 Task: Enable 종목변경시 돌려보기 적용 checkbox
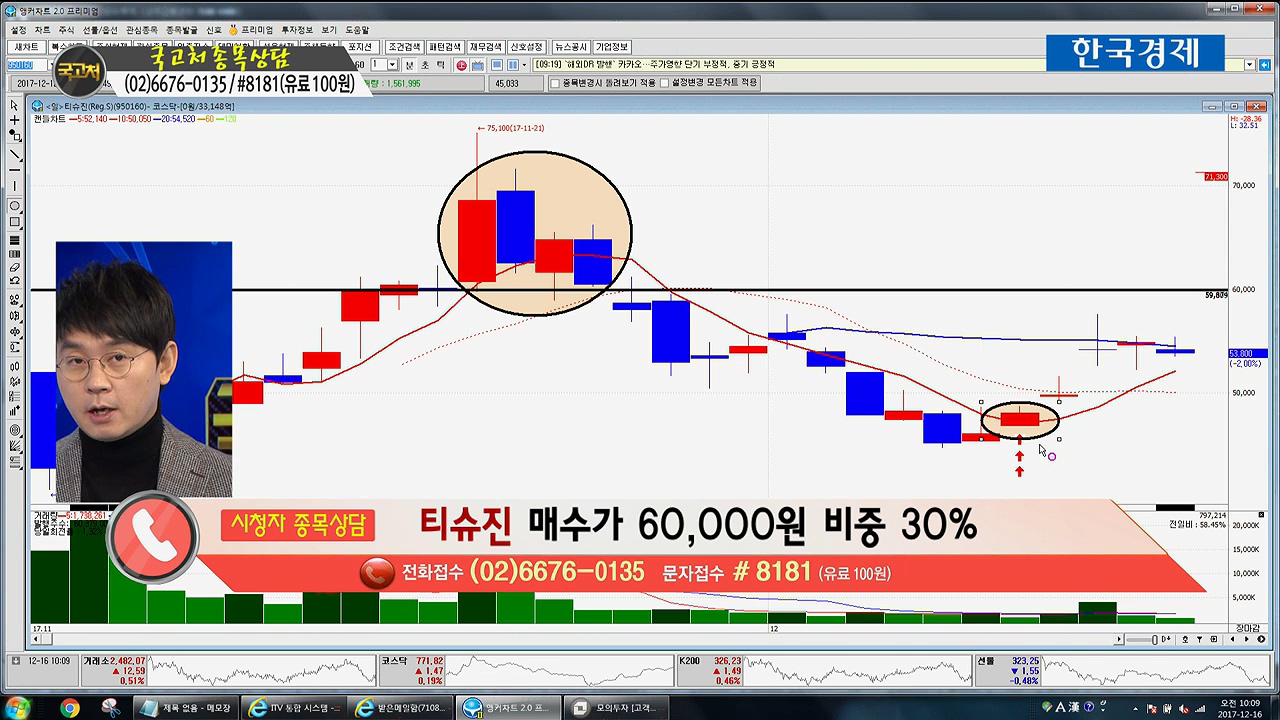pos(555,83)
